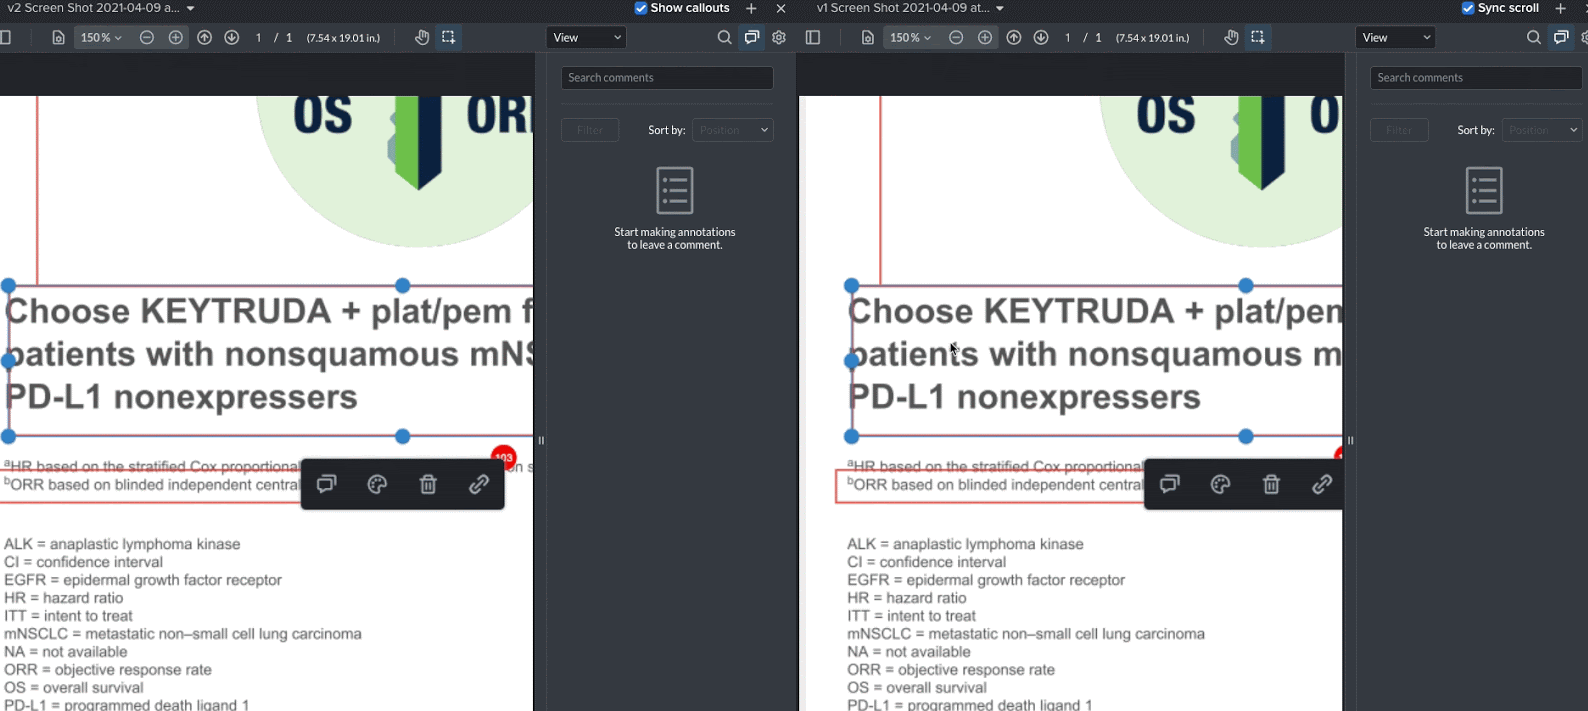Open style palette in right annotation popup
1588x711 pixels.
click(x=1220, y=484)
